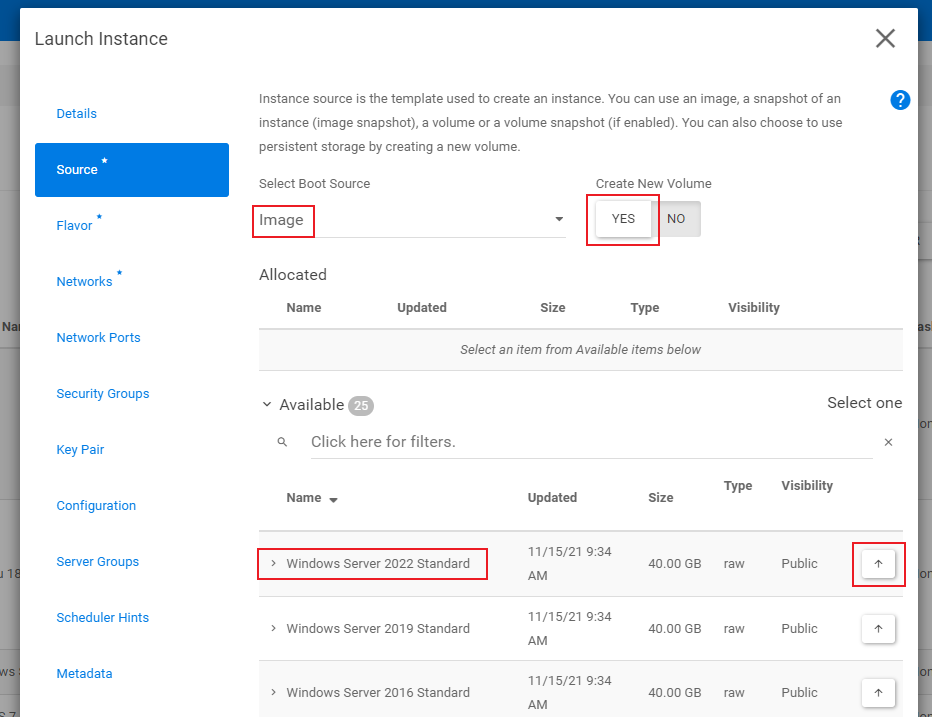The width and height of the screenshot is (932, 717).
Task: Click the Allocated Name column header
Action: point(304,307)
